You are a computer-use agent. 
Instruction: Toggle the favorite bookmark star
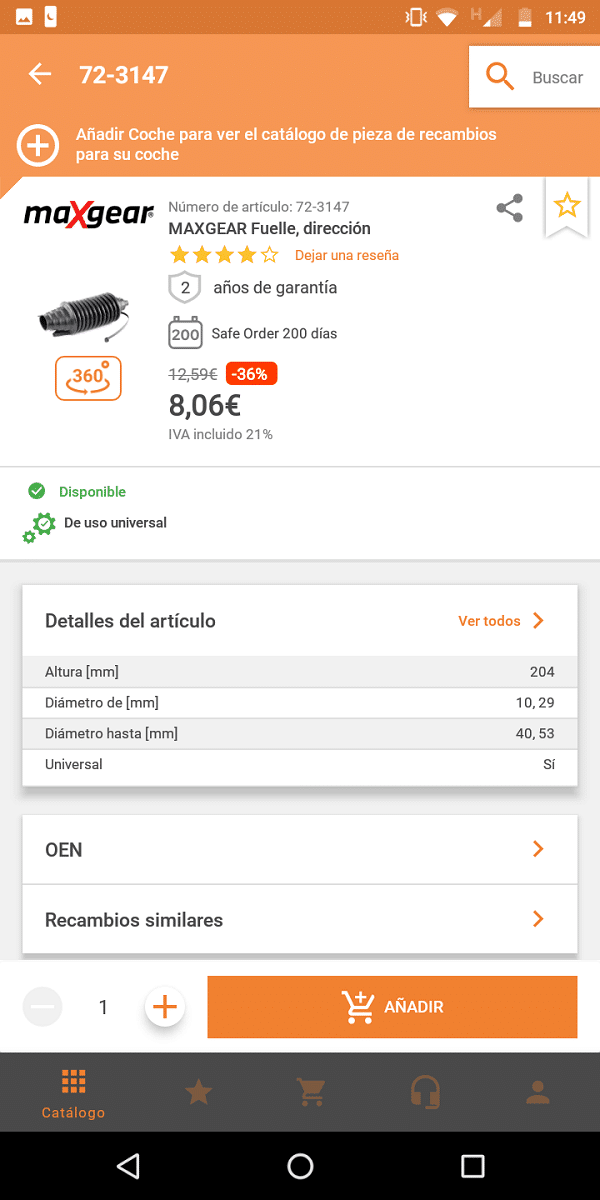pos(567,206)
